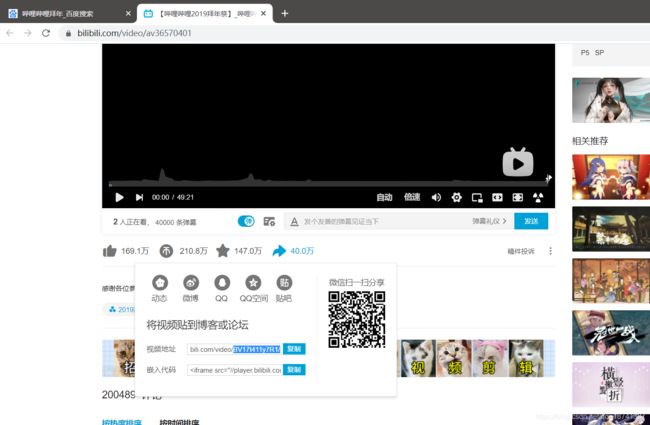Close the bilibili video tab
Viewport: 650px width, 425px height.
pos(263,13)
